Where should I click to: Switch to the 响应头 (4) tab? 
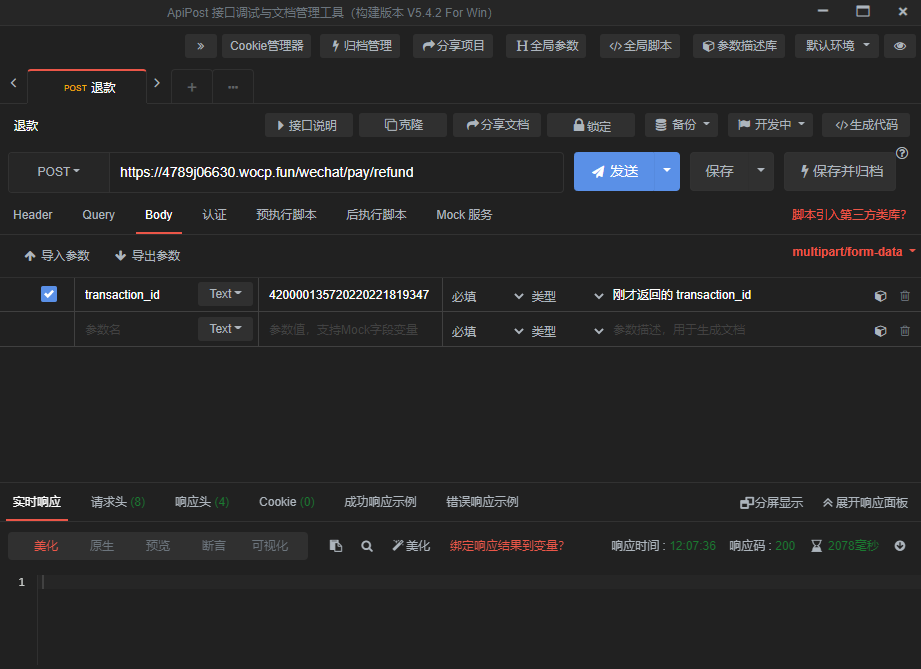(x=202, y=502)
